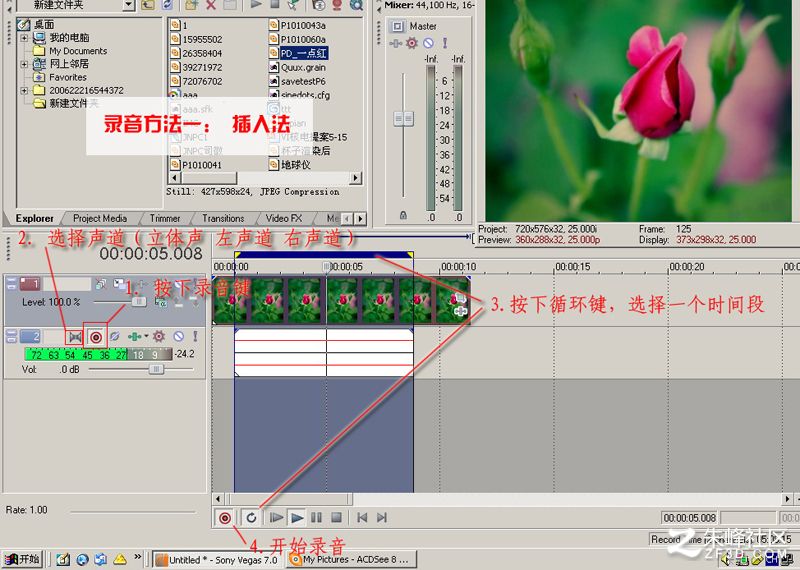Expand 网上邻居 tree node
800x570 pixels.
pyautogui.click(x=24, y=64)
